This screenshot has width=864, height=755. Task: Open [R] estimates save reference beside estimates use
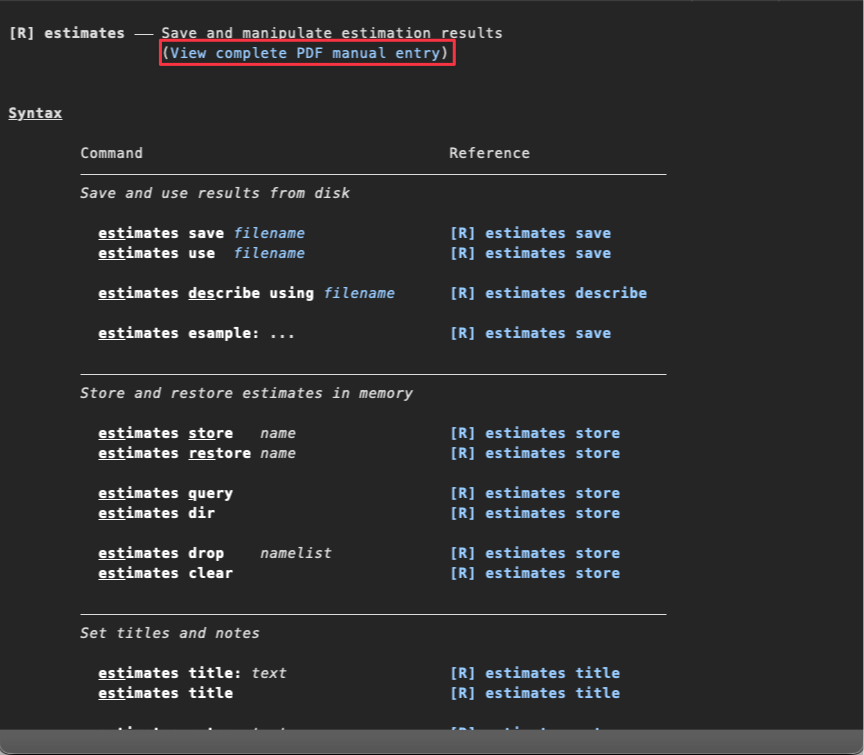[530, 253]
